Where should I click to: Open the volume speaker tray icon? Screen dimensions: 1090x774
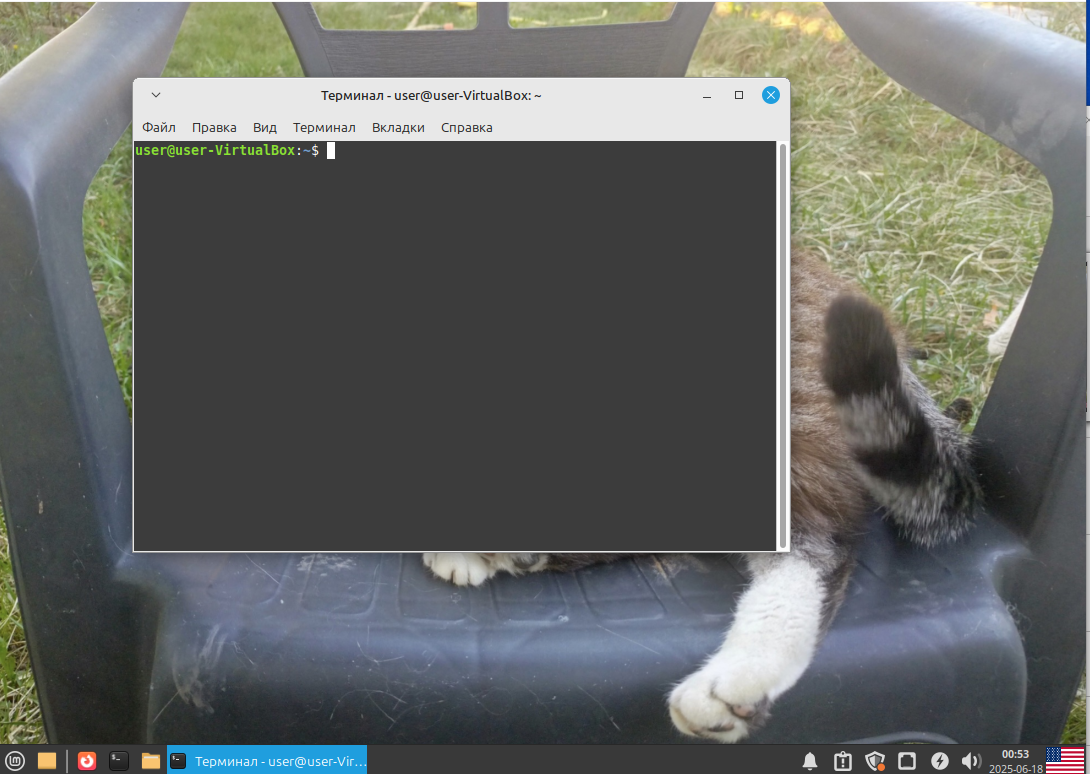pyautogui.click(x=971, y=761)
